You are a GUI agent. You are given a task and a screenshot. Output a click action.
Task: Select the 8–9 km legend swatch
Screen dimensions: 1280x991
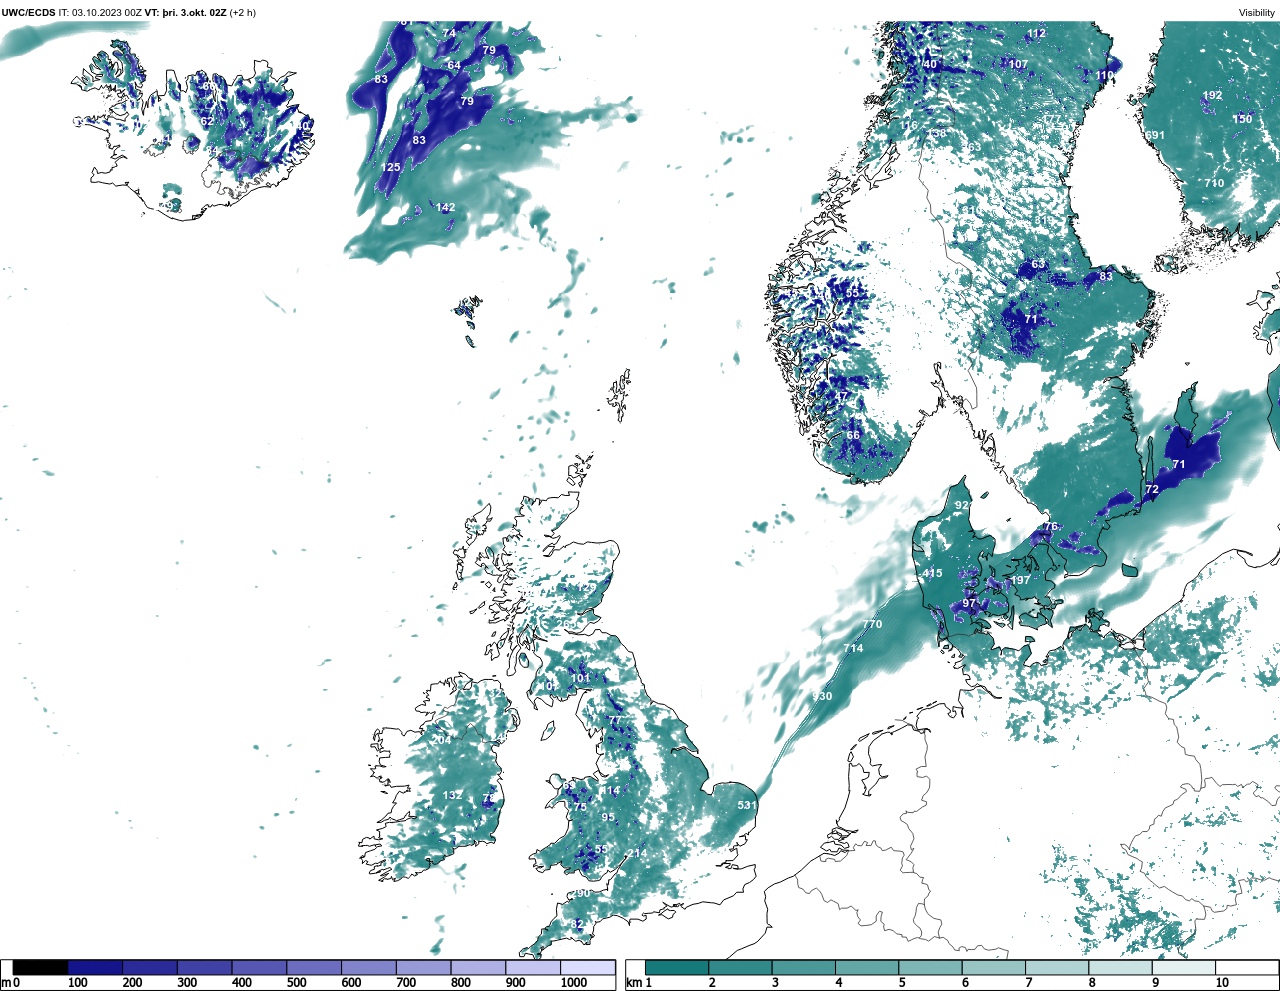[1119, 967]
